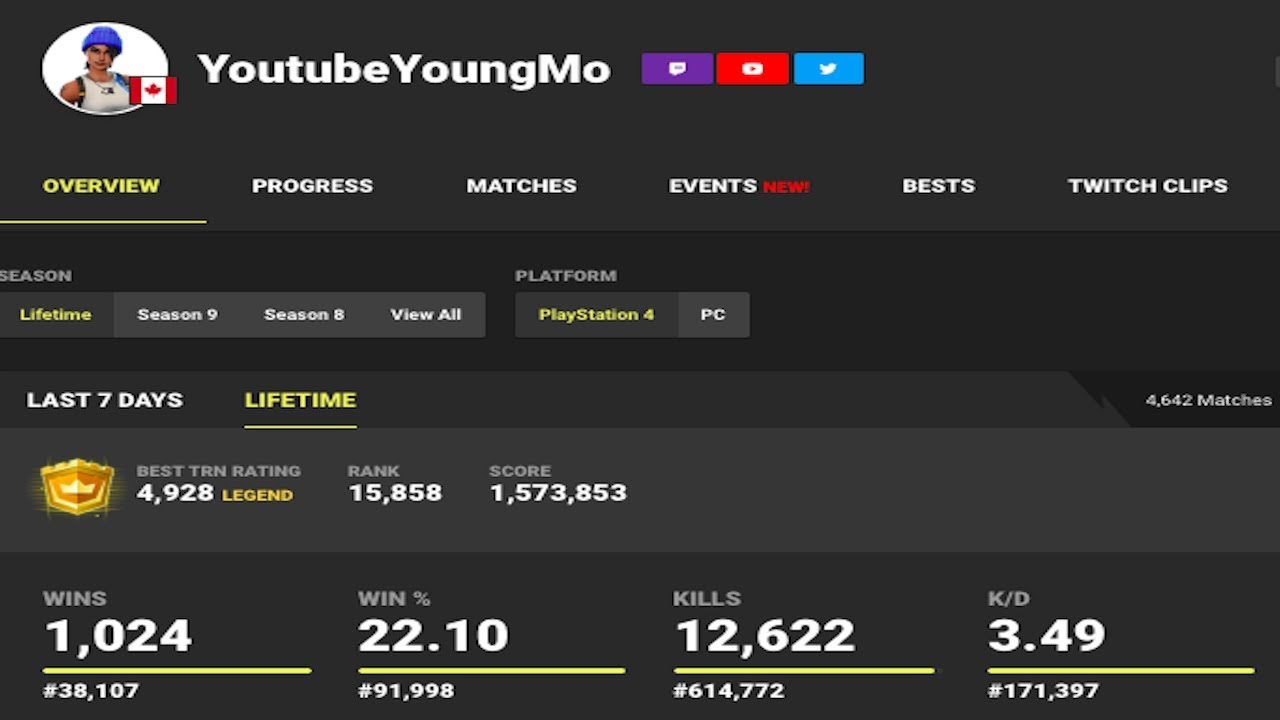Image resolution: width=1280 pixels, height=720 pixels.
Task: Click the YoutubeYoungMo username
Action: (404, 69)
